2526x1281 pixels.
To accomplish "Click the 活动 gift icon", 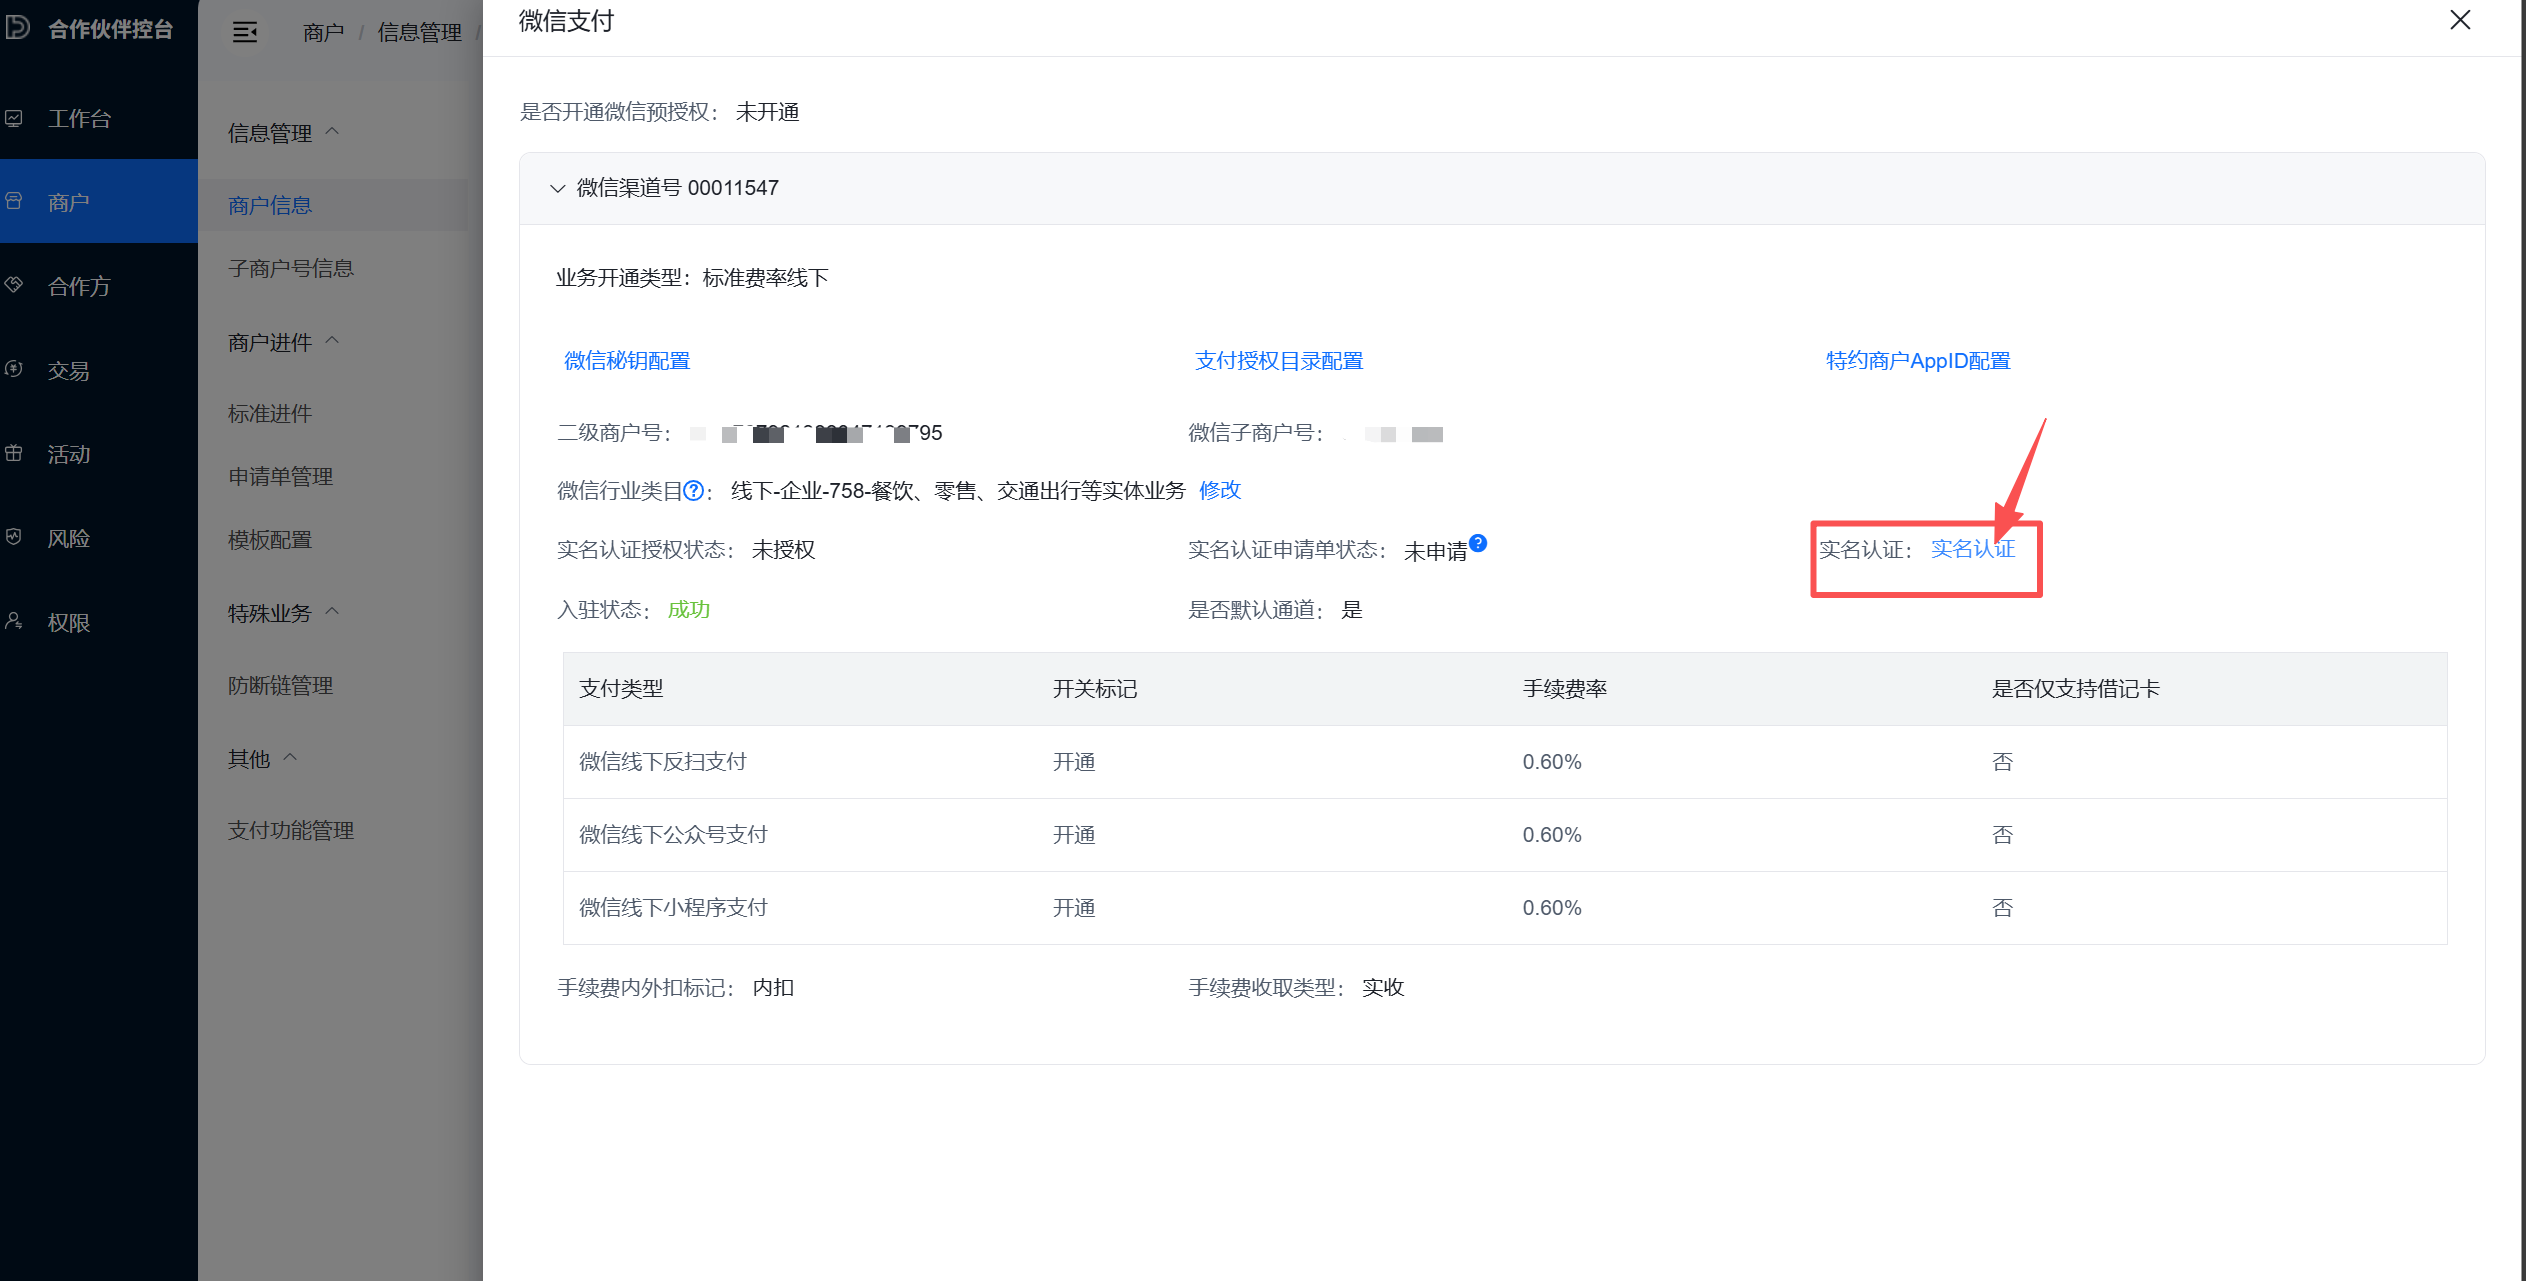I will click(14, 453).
